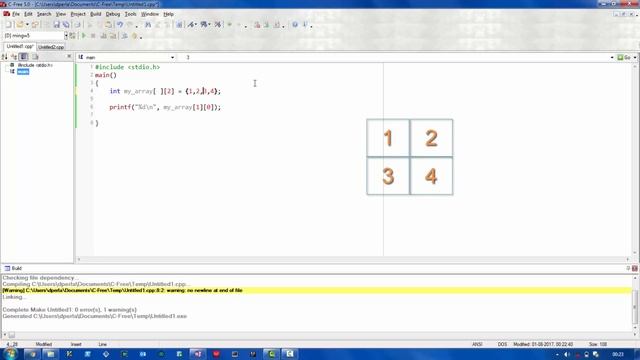The height and width of the screenshot is (360, 640).
Task: Click the editor horizontal scrollbar
Action: point(353,259)
